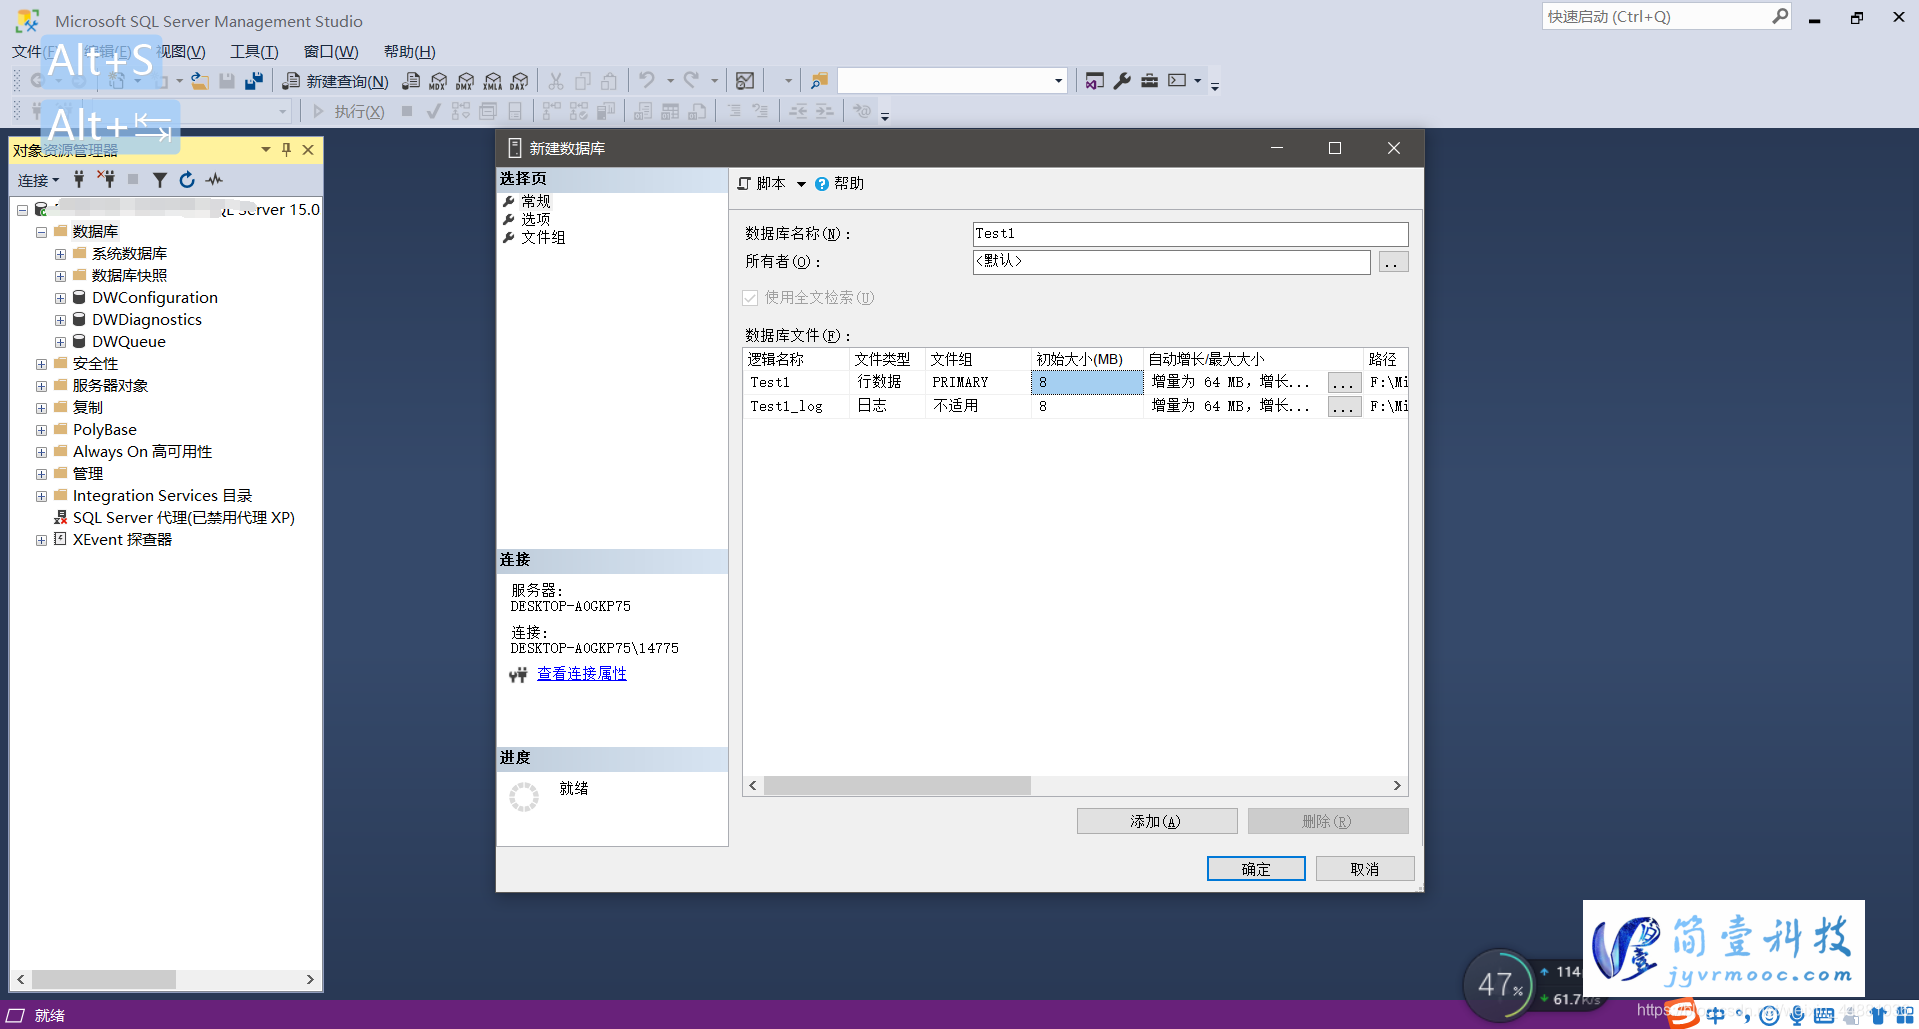Close the Object Explorer panel
This screenshot has height=1029, width=1919.
point(308,150)
